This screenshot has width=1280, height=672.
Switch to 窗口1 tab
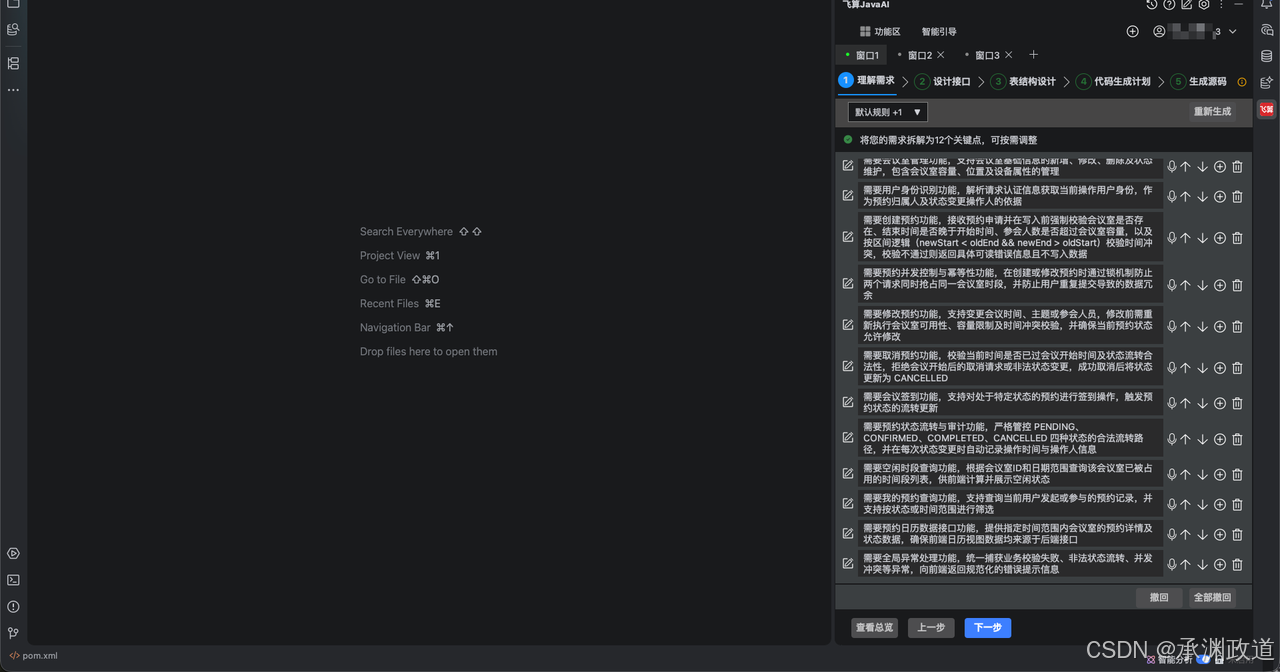[x=862, y=55]
